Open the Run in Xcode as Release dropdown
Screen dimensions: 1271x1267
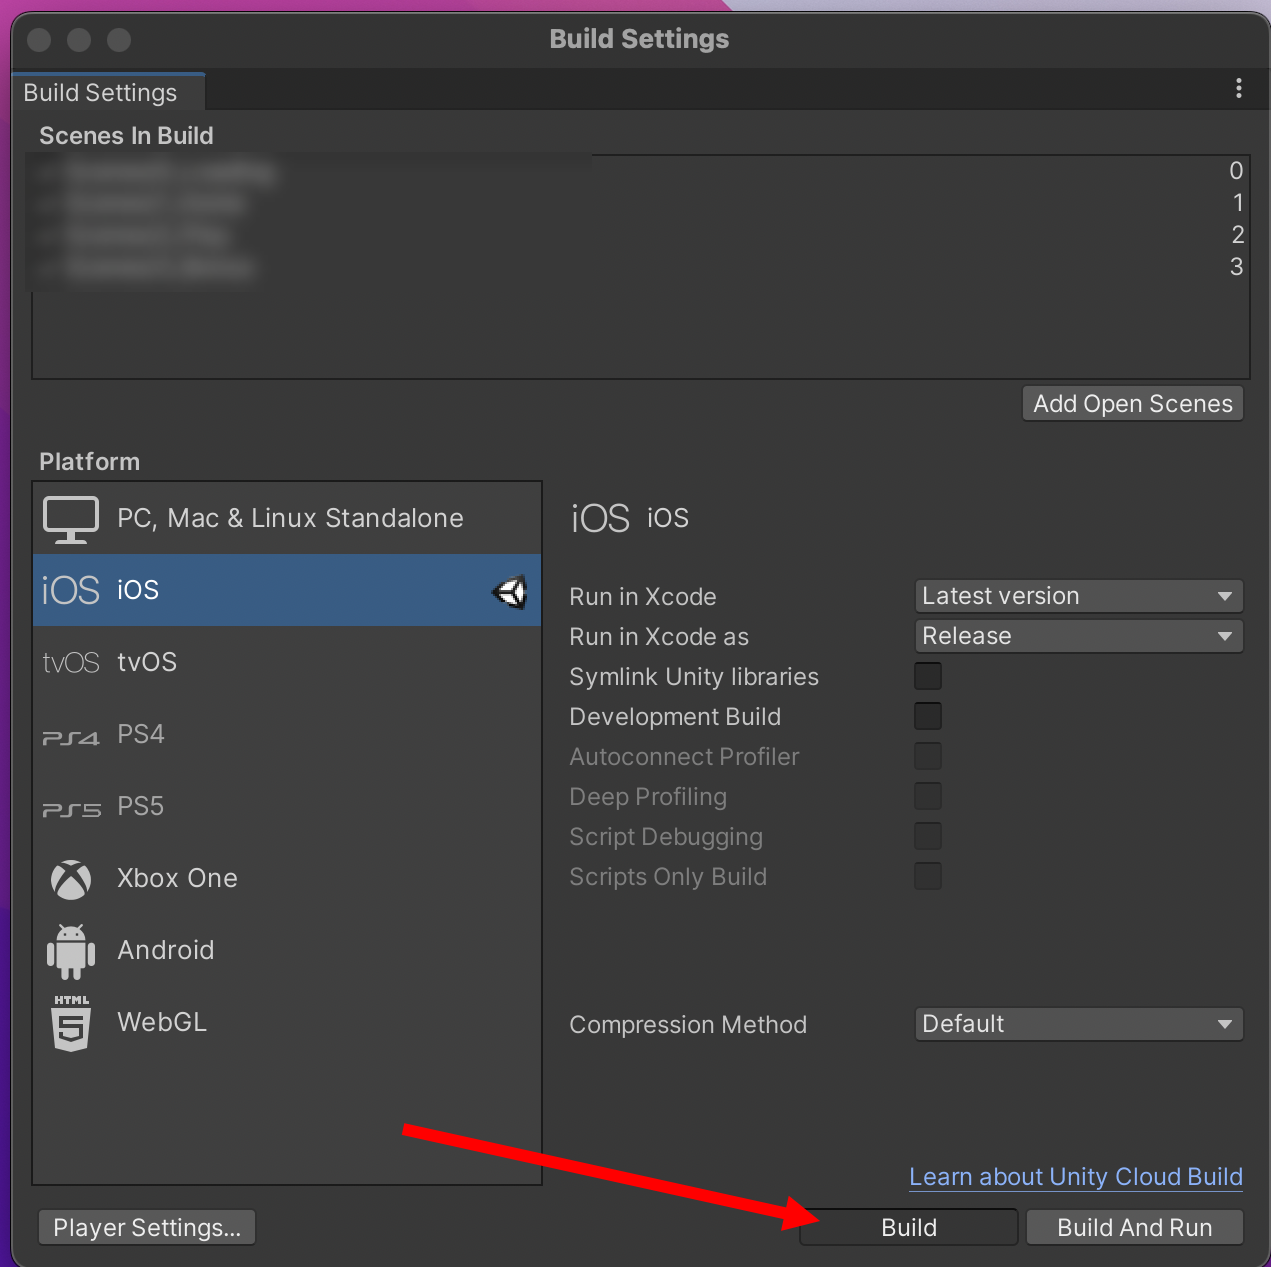[x=1079, y=636]
